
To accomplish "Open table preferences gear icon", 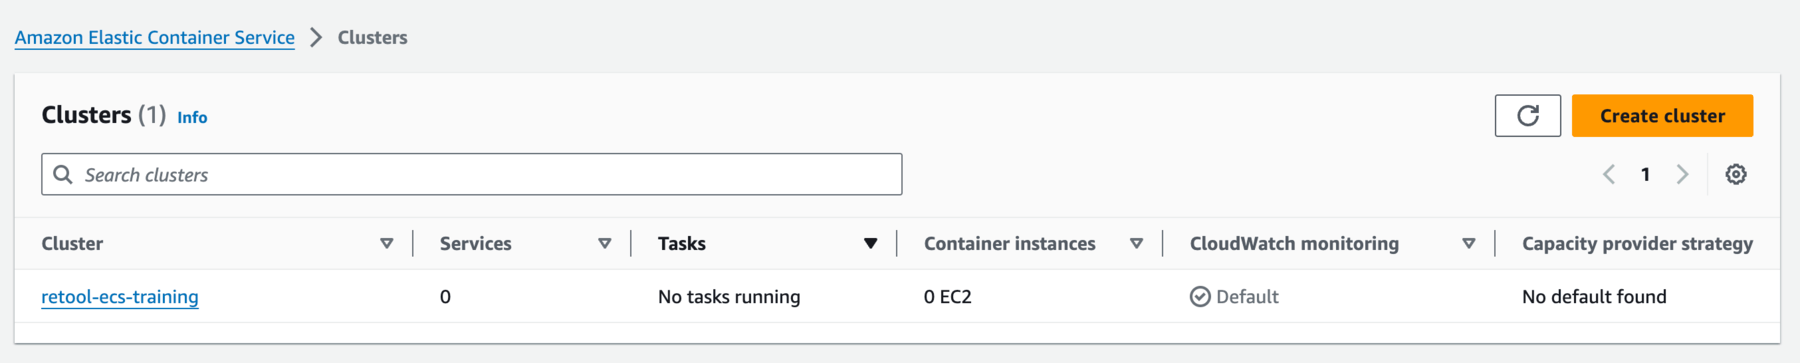I will tap(1736, 174).
